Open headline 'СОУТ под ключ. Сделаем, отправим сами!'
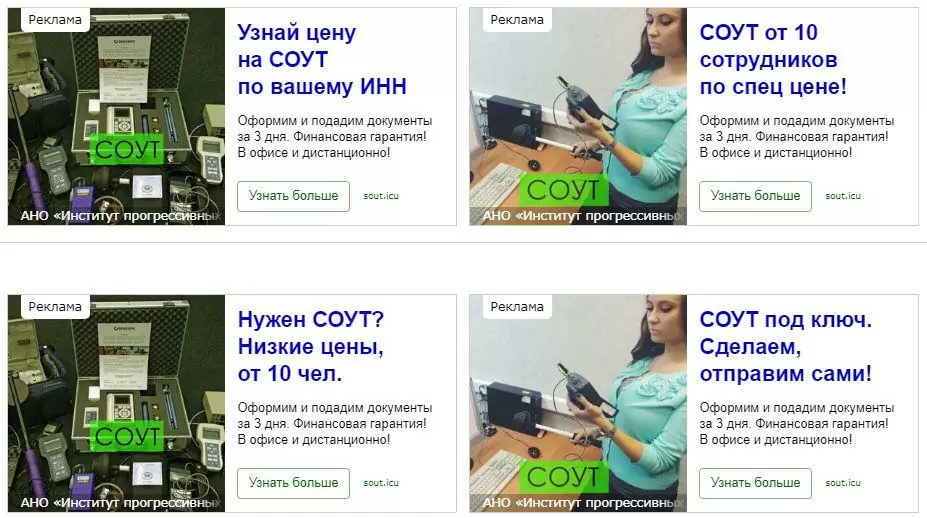This screenshot has width=927, height=518. point(786,347)
